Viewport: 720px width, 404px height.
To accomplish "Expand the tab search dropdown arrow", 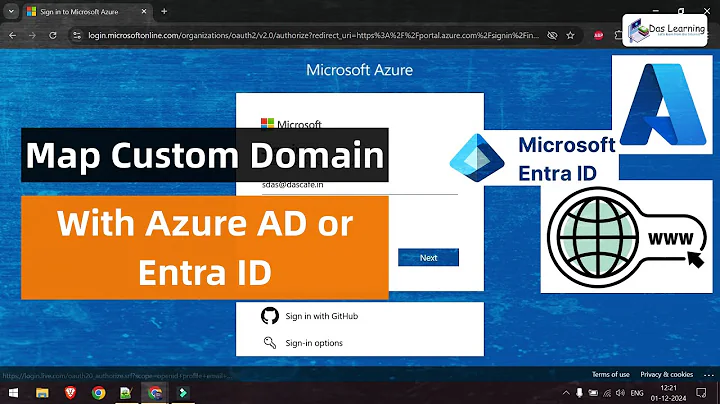I will [x=11, y=11].
